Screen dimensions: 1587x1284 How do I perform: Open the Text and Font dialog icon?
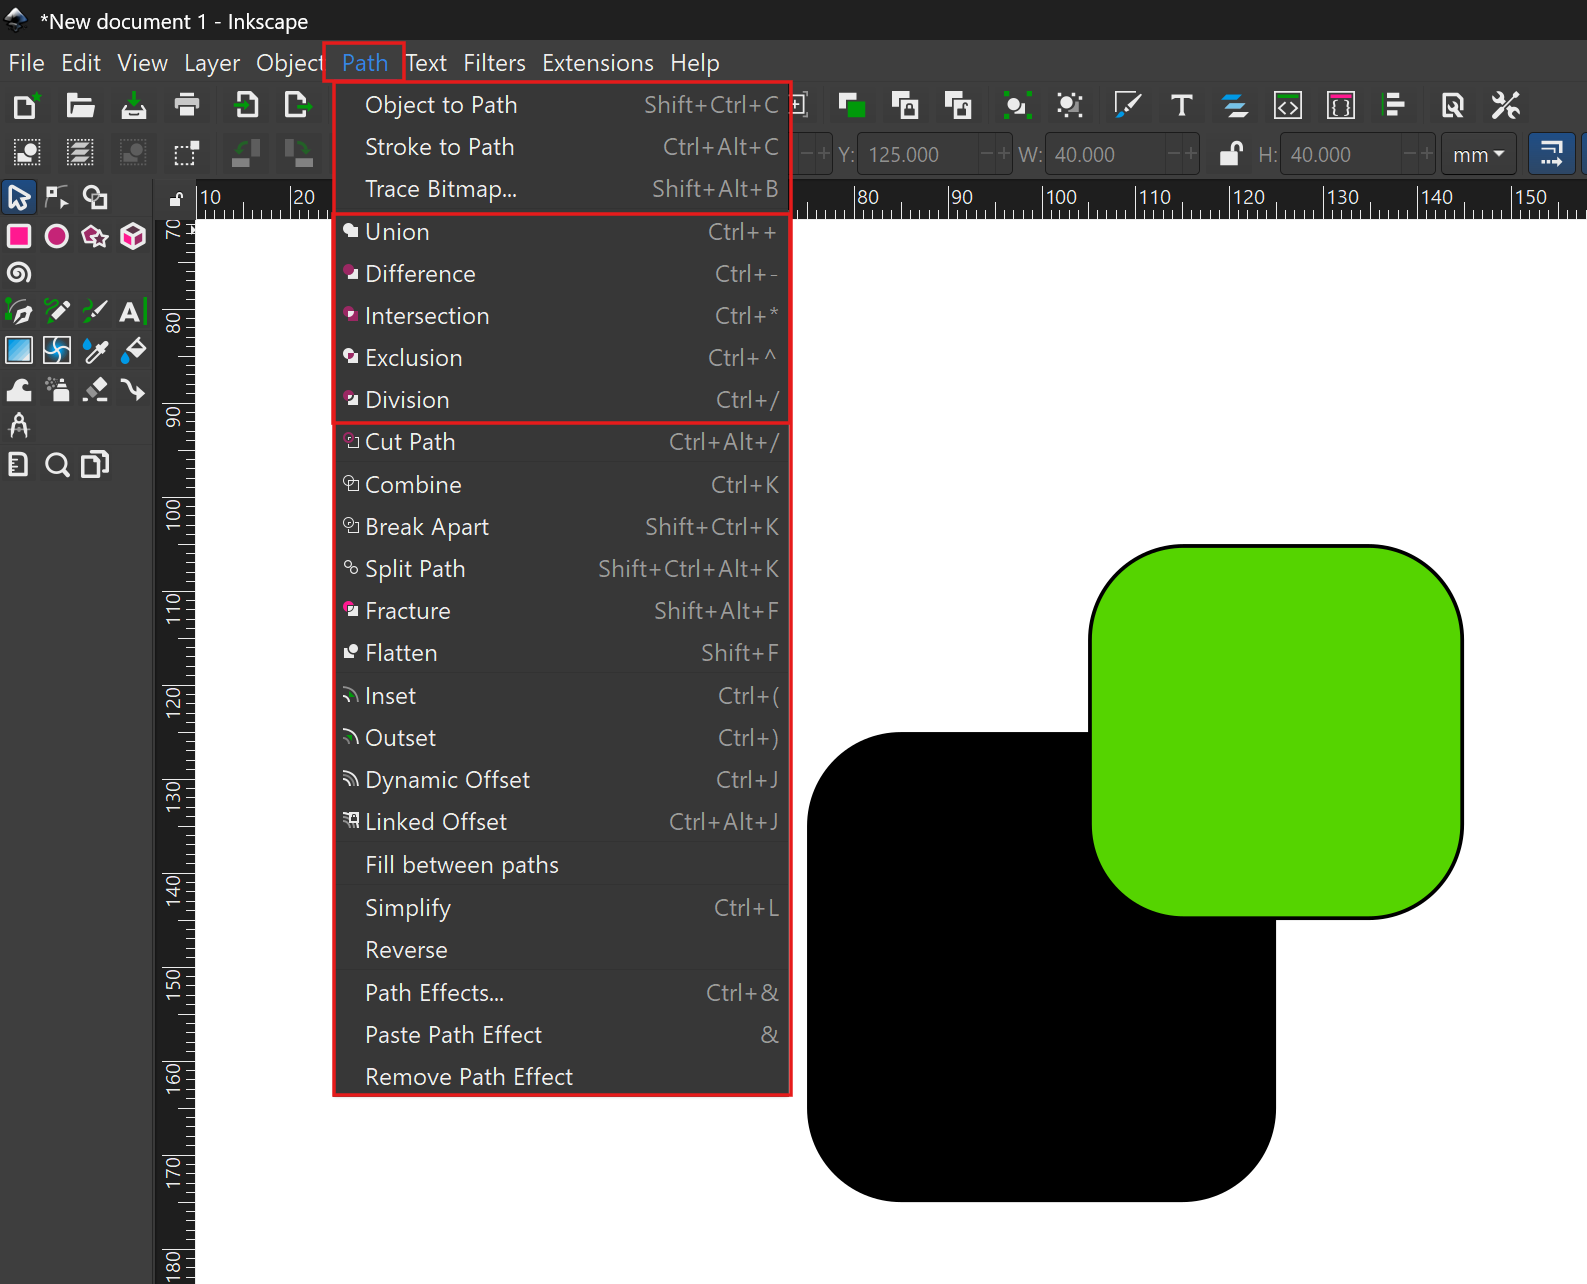tap(1181, 105)
